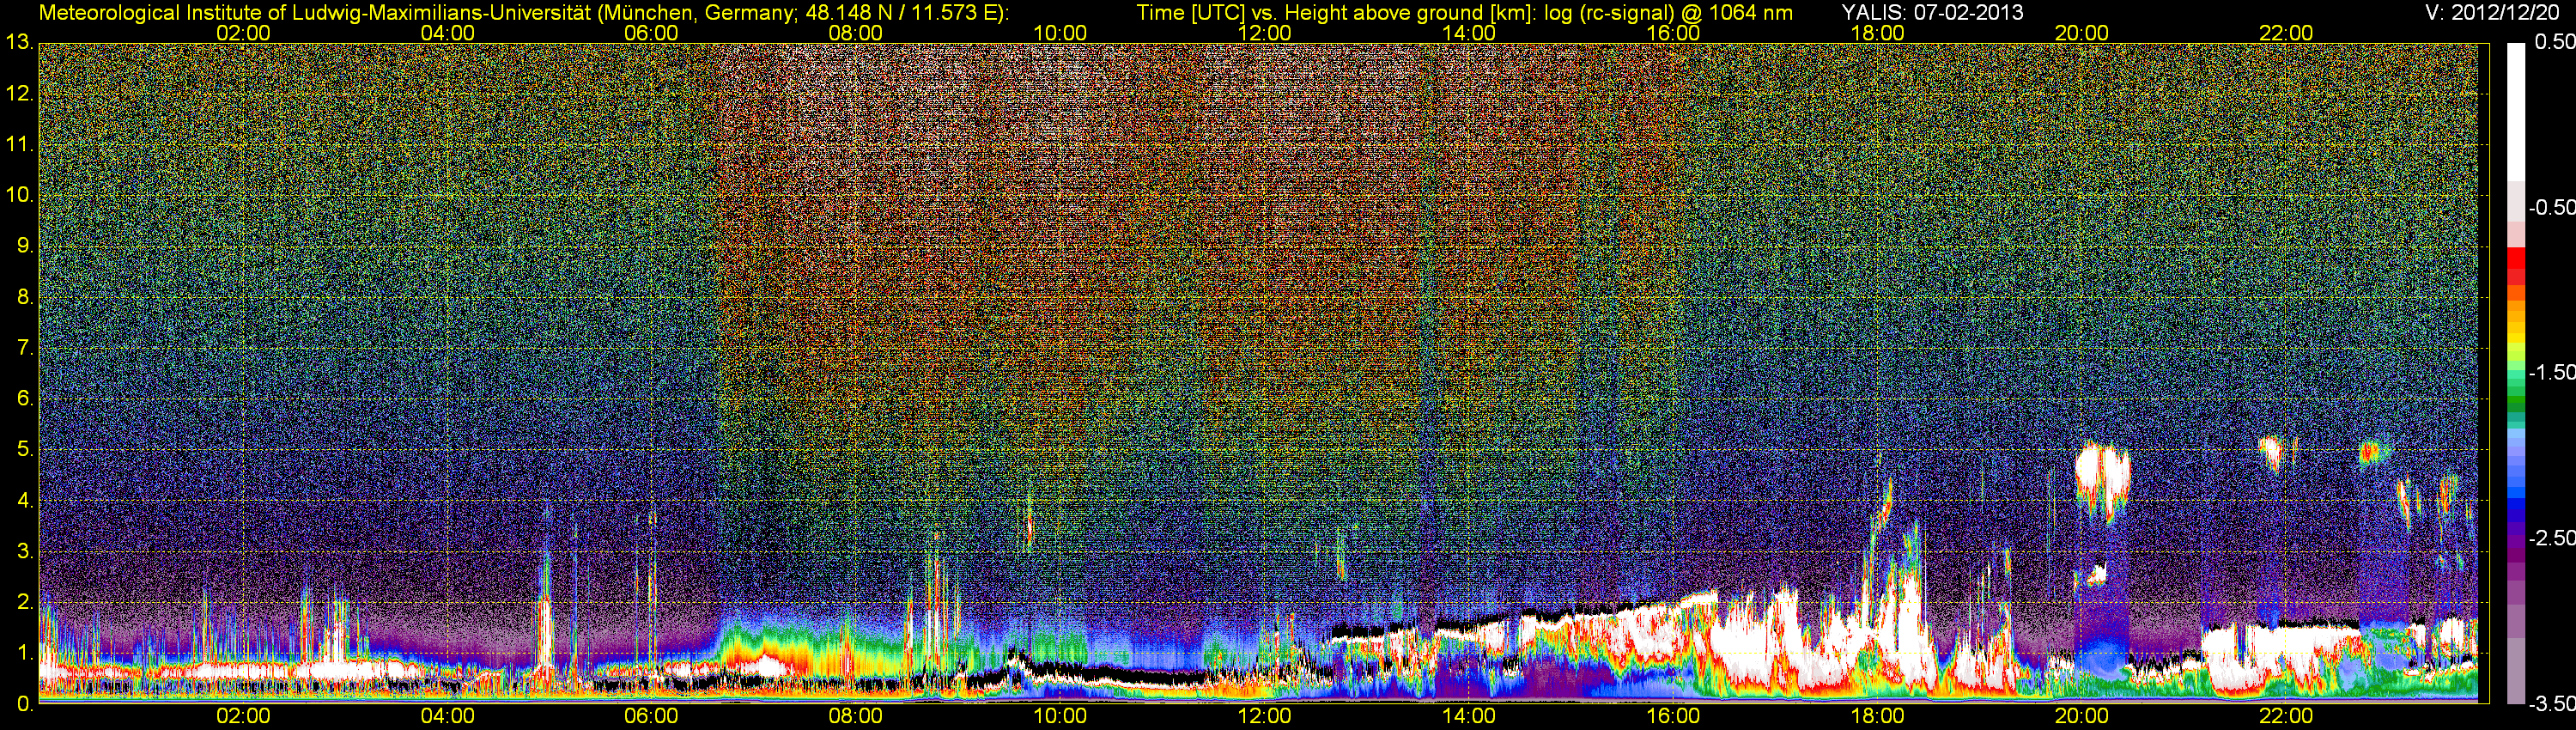Select the 12:00 label on the top time axis
This screenshot has width=2576, height=730.
1264,33
